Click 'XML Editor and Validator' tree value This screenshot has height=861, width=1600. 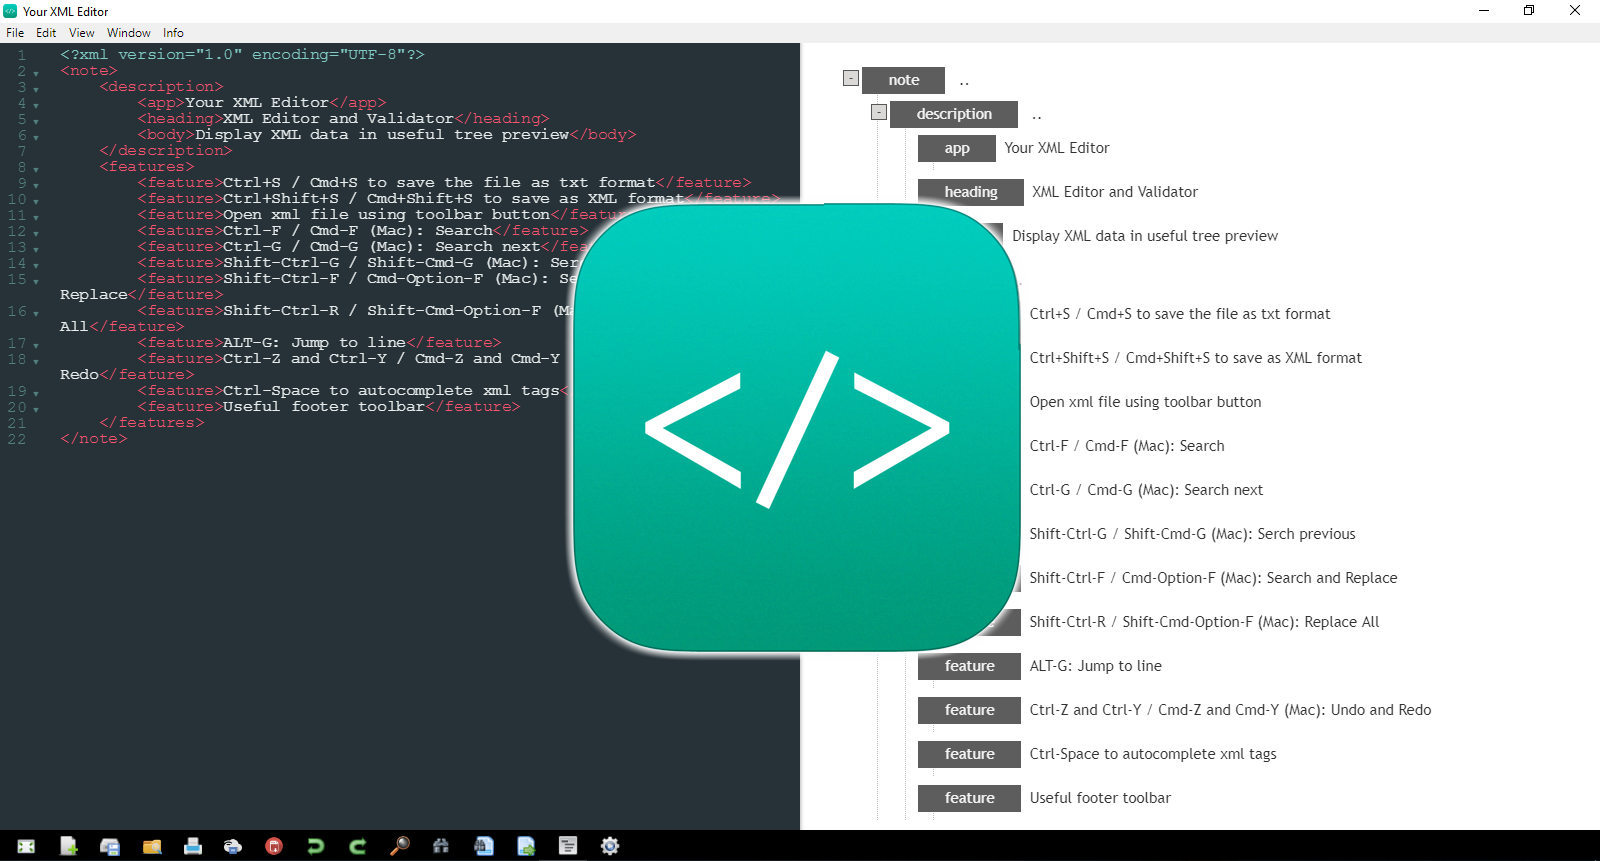click(x=1115, y=192)
